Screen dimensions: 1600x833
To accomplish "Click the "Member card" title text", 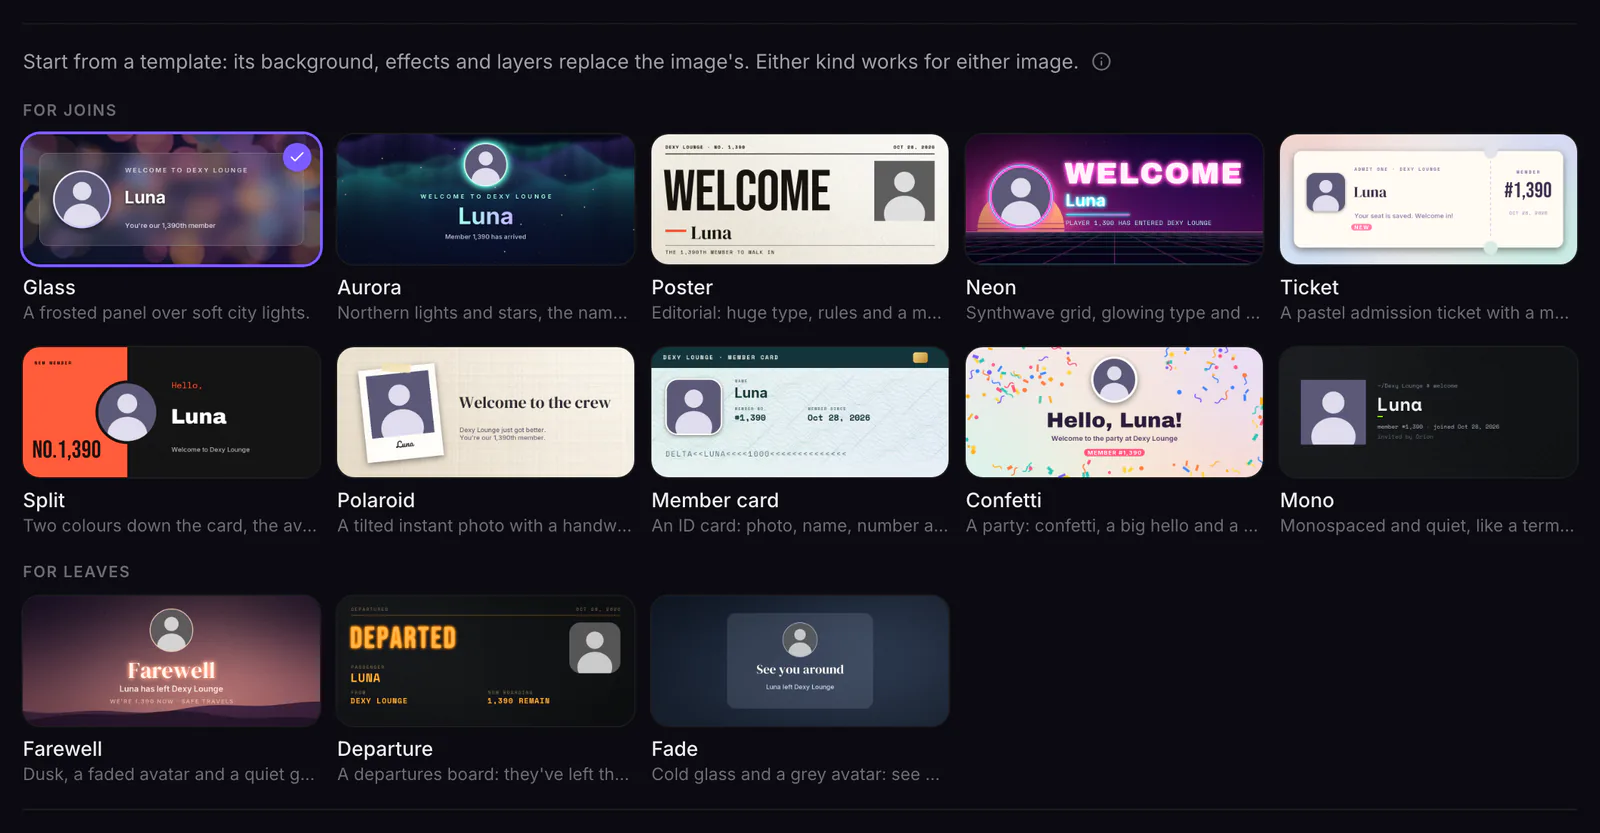I will (715, 501).
